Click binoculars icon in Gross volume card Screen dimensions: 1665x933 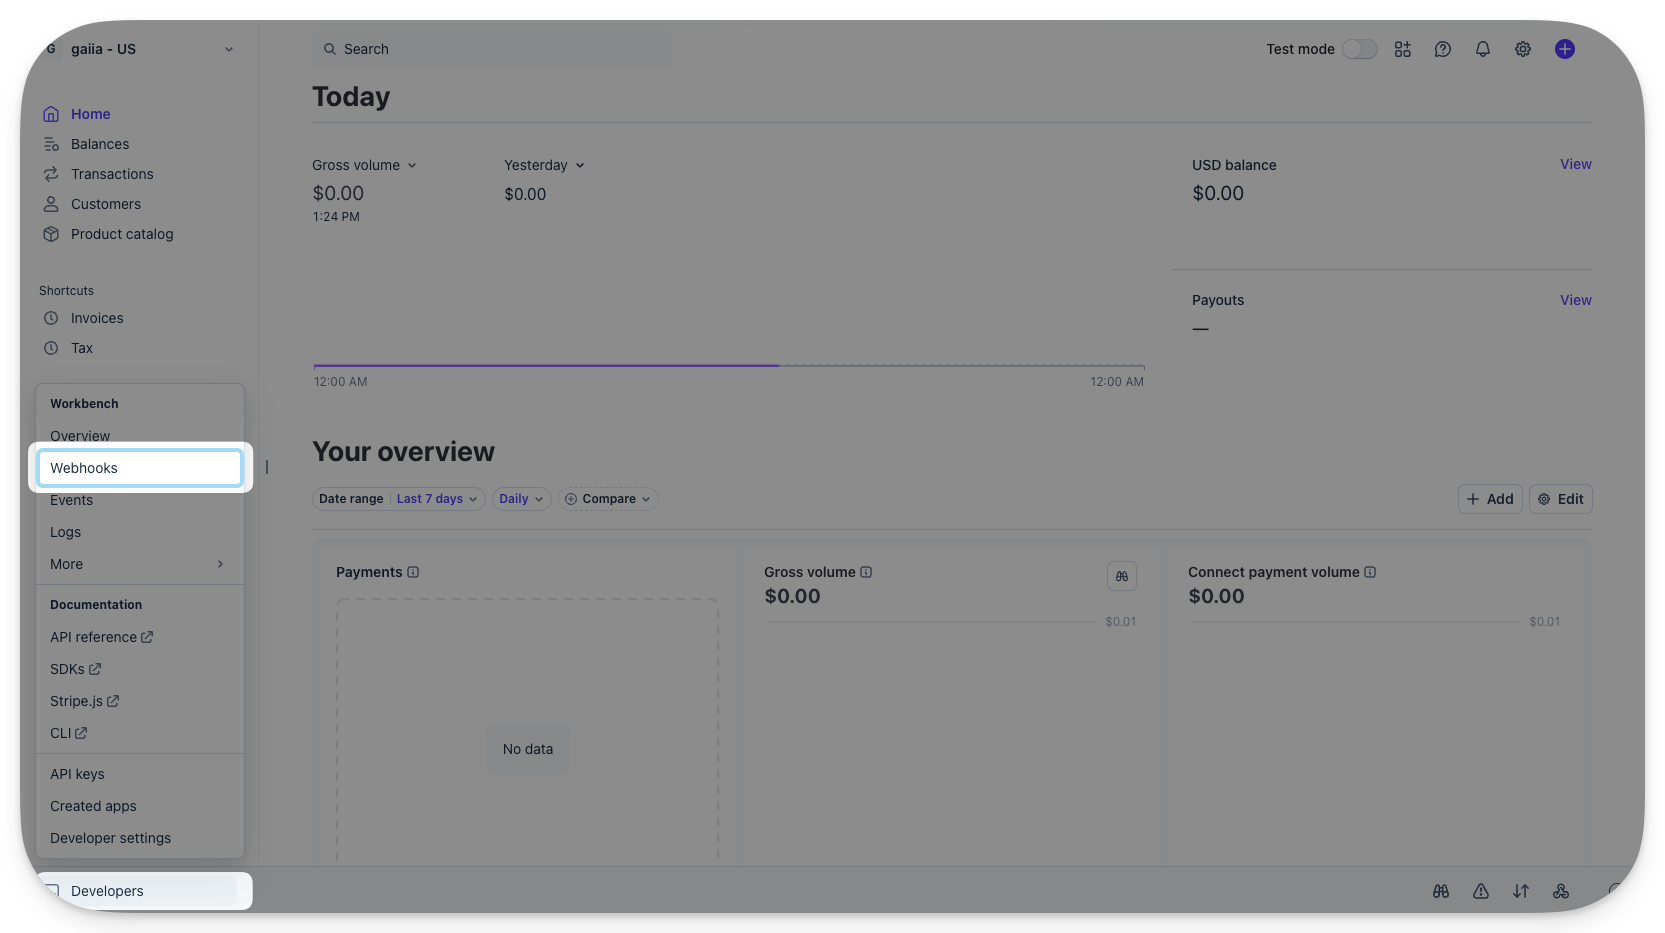1122,576
